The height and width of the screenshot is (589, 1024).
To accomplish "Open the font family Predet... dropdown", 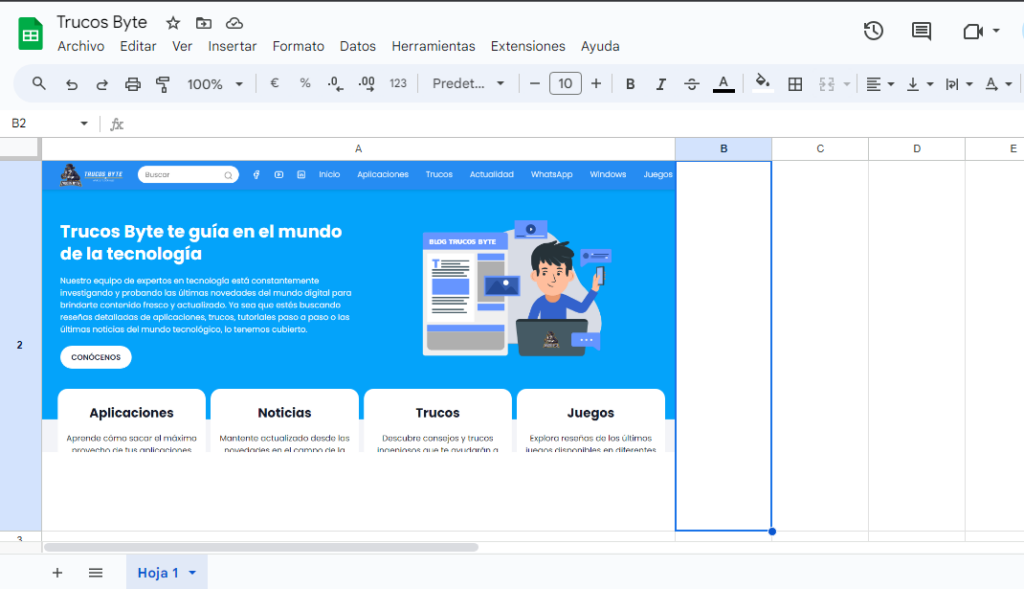I will [x=468, y=84].
